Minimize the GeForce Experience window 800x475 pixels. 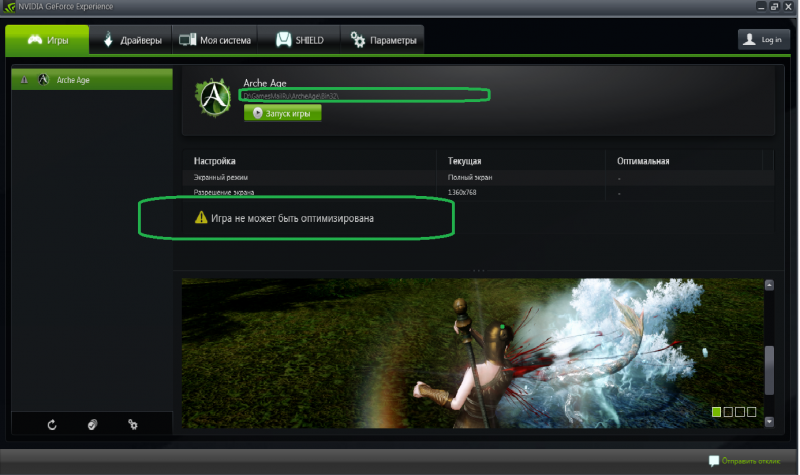click(761, 7)
